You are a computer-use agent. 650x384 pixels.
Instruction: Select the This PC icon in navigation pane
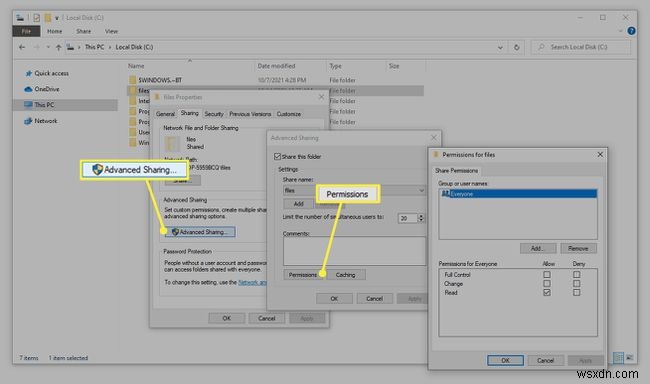[28, 105]
